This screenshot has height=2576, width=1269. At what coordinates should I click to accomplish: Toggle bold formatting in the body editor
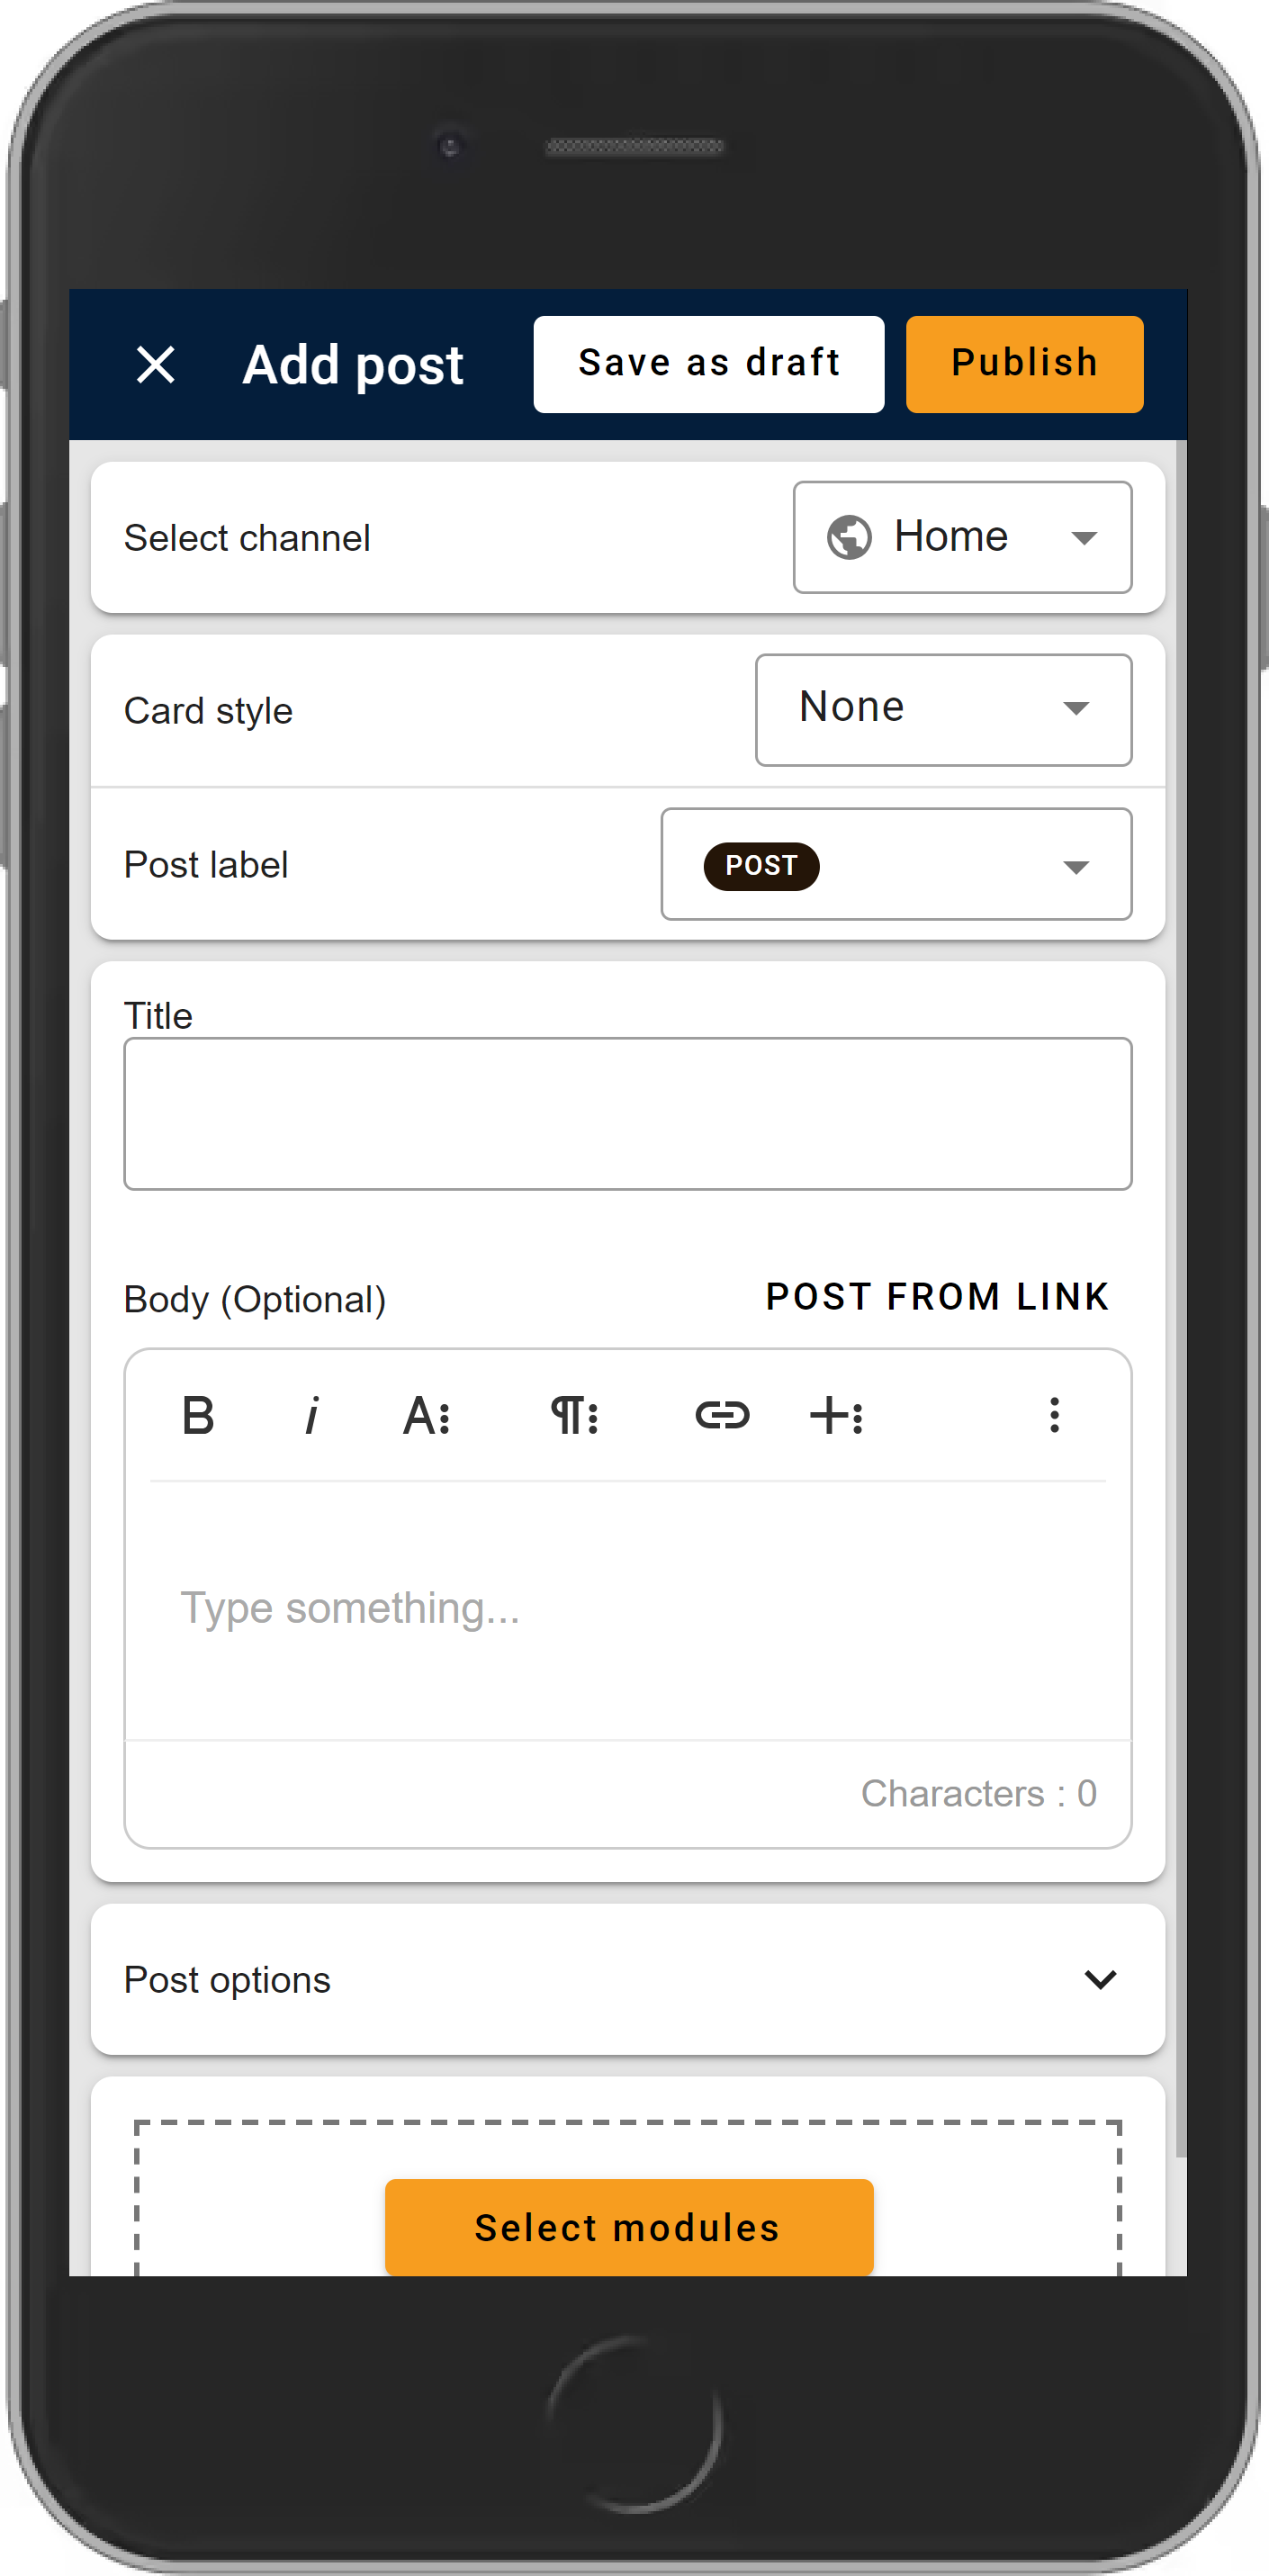[x=198, y=1413]
